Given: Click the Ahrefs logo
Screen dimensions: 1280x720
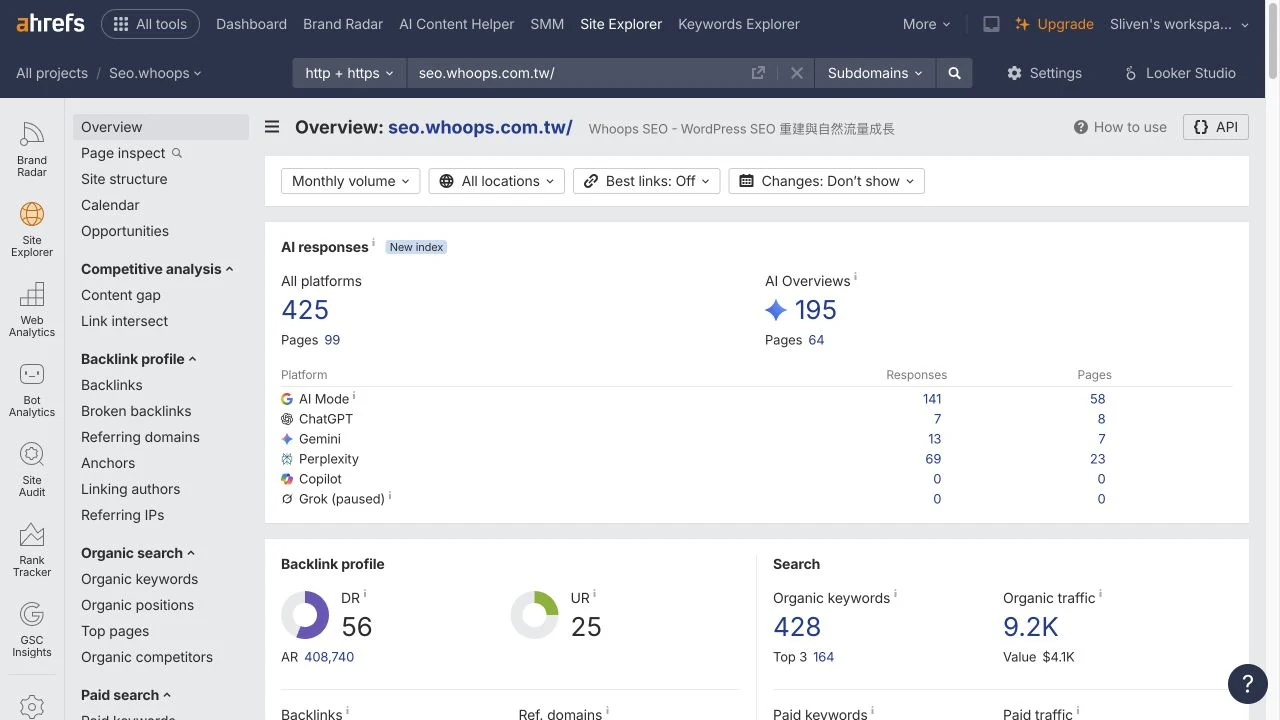Looking at the screenshot, I should (50, 24).
